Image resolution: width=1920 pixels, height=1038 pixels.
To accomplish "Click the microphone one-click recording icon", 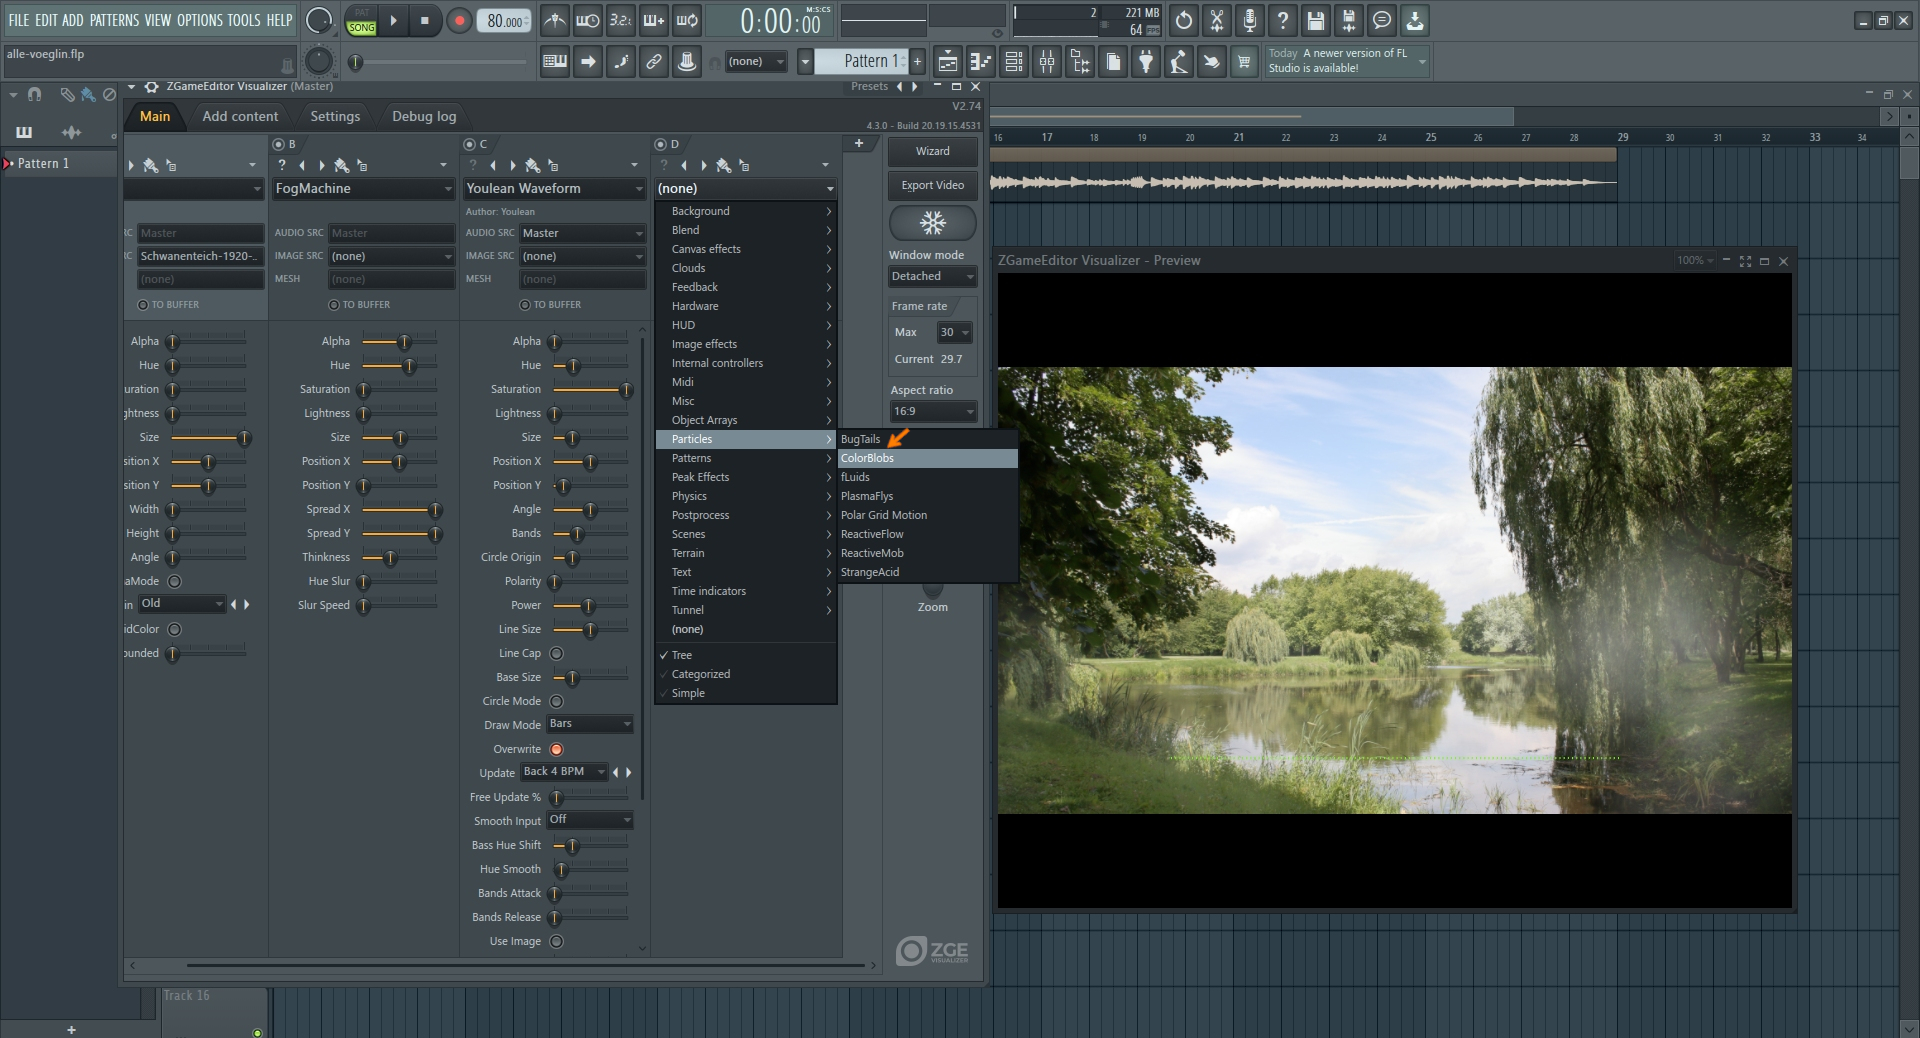I will pos(1250,20).
